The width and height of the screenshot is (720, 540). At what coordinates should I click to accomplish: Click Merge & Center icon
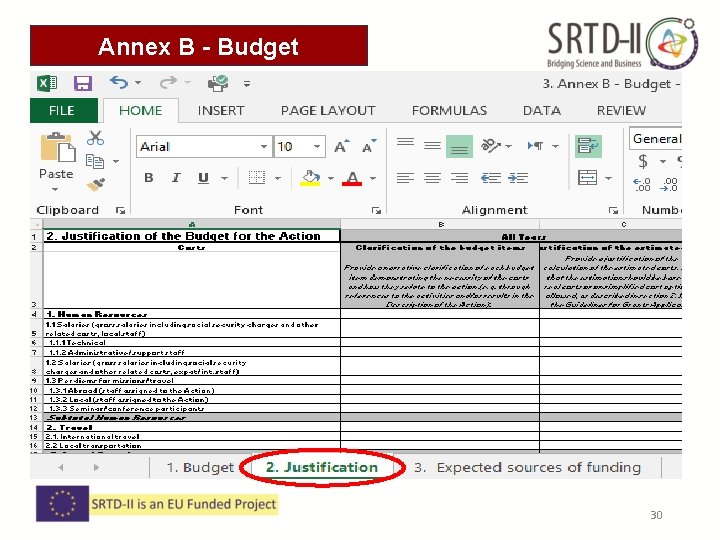pos(588,177)
